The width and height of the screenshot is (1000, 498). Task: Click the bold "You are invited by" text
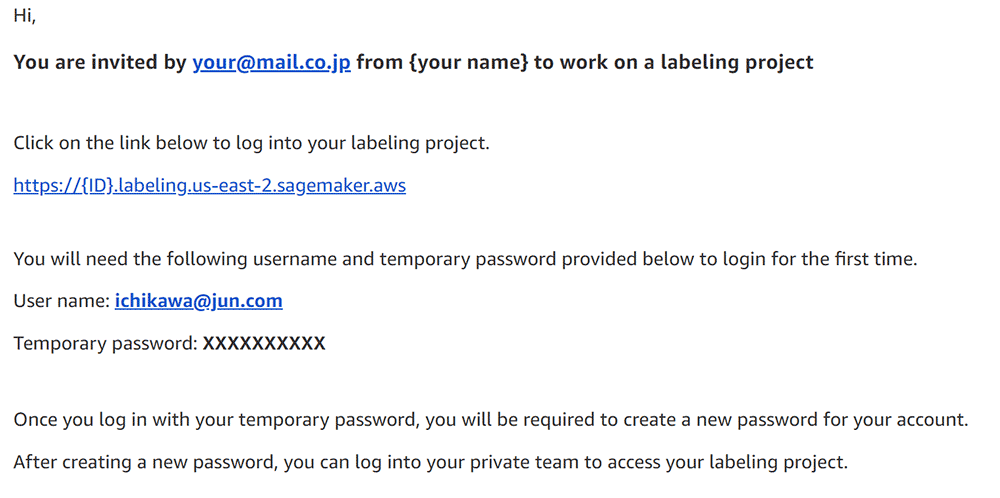click(100, 62)
